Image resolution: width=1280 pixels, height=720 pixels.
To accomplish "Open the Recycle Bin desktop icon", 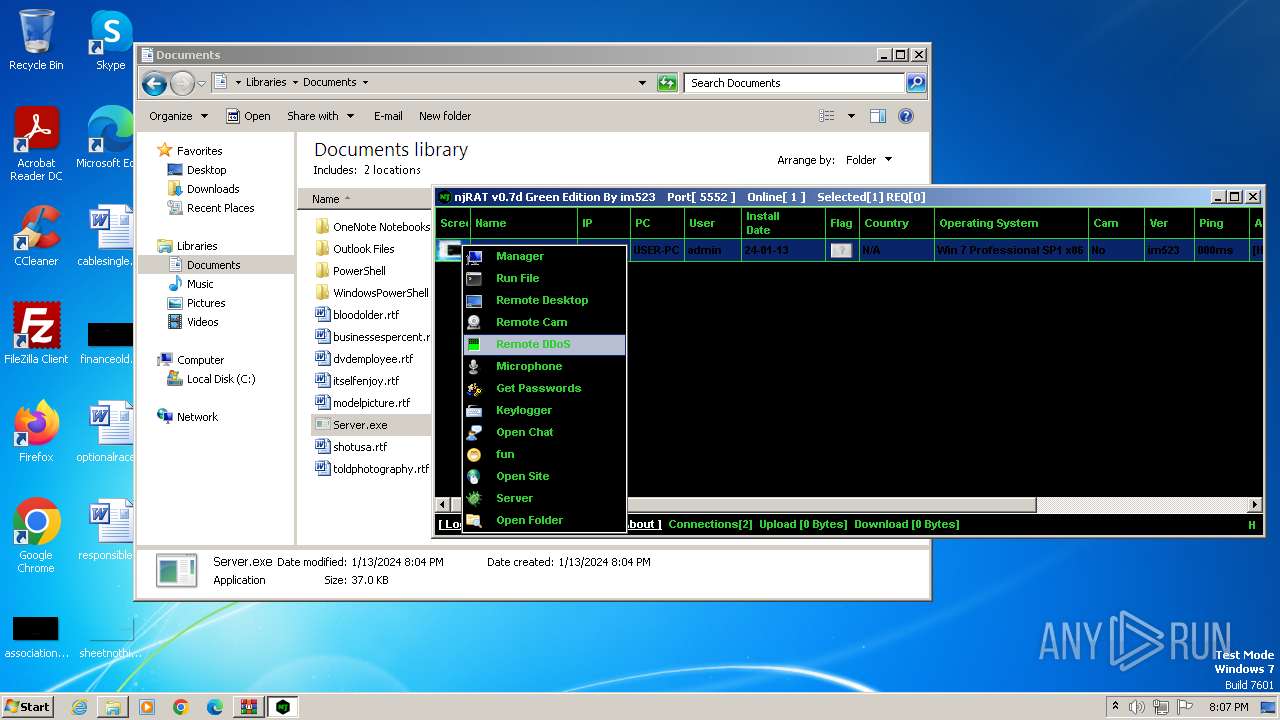I will [x=36, y=40].
